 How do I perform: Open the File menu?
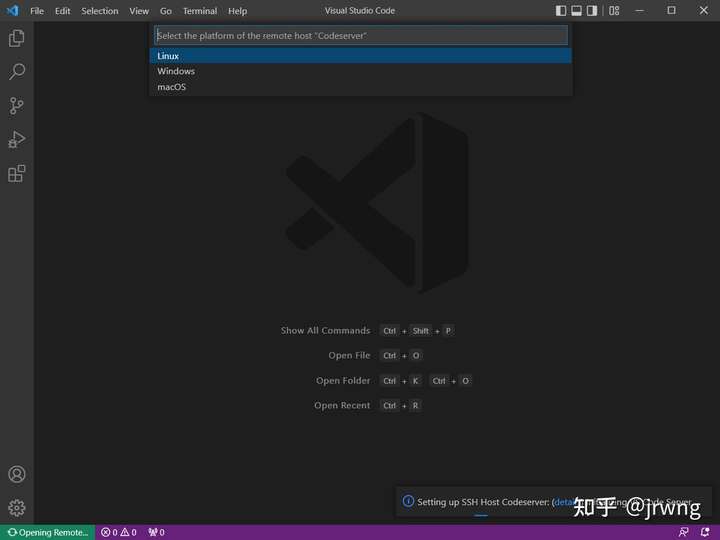(37, 11)
